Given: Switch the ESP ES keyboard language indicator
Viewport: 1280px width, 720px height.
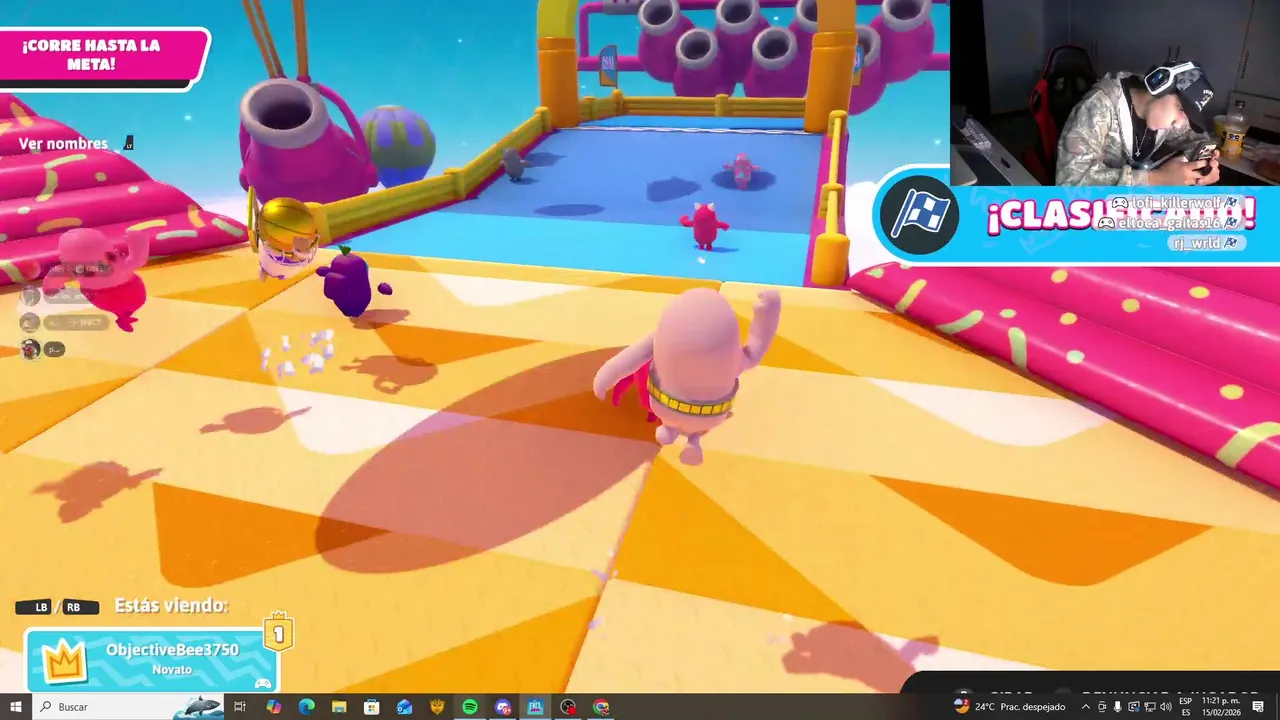Looking at the screenshot, I should pyautogui.click(x=1186, y=707).
